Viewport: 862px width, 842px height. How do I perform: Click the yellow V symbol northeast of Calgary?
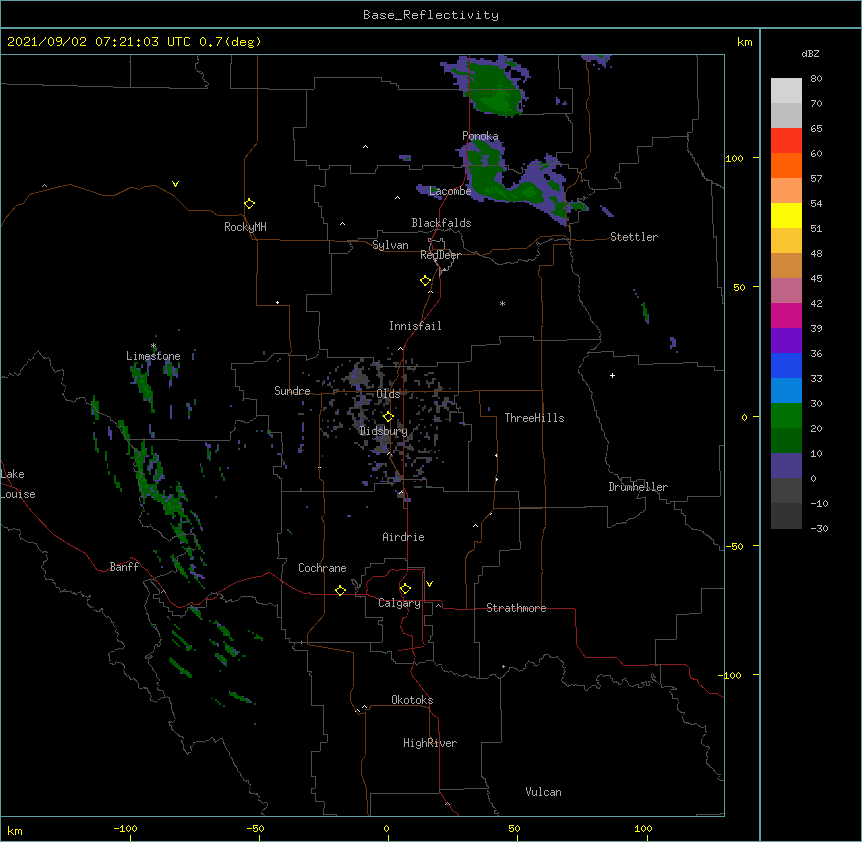pos(429,584)
